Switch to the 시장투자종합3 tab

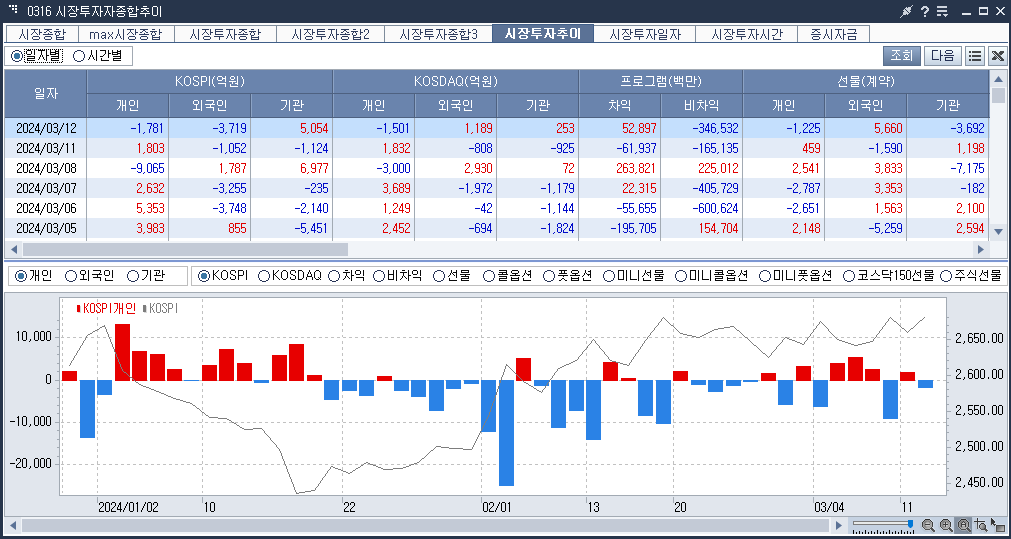[438, 34]
